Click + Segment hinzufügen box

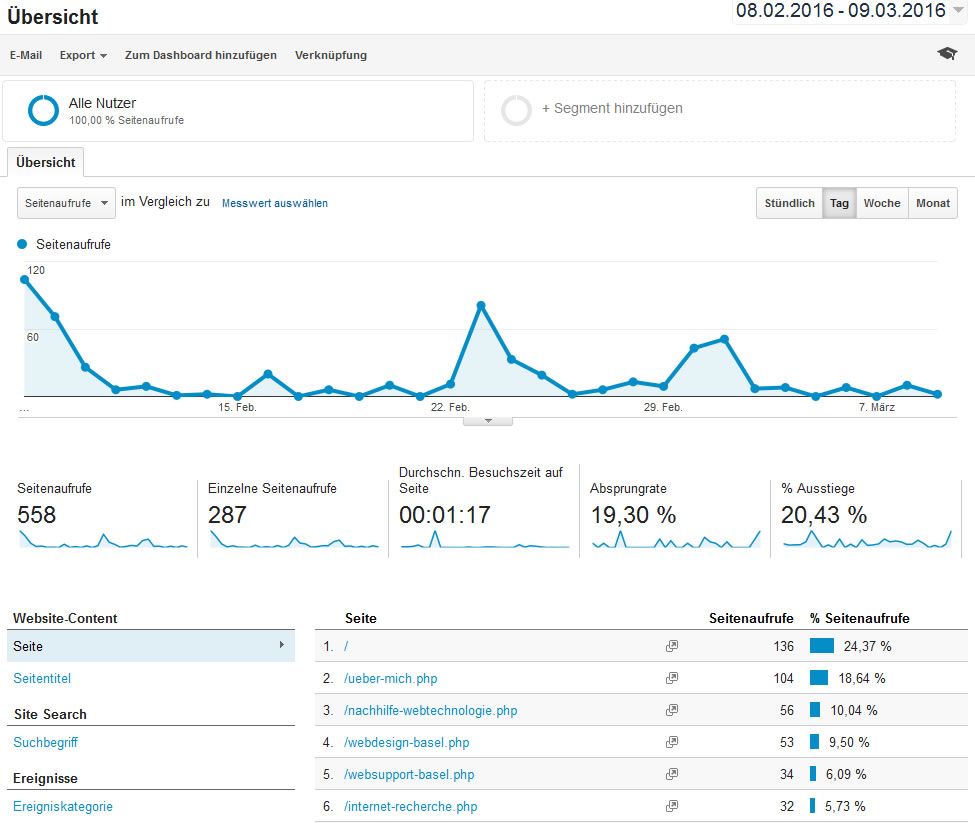pyautogui.click(x=611, y=109)
